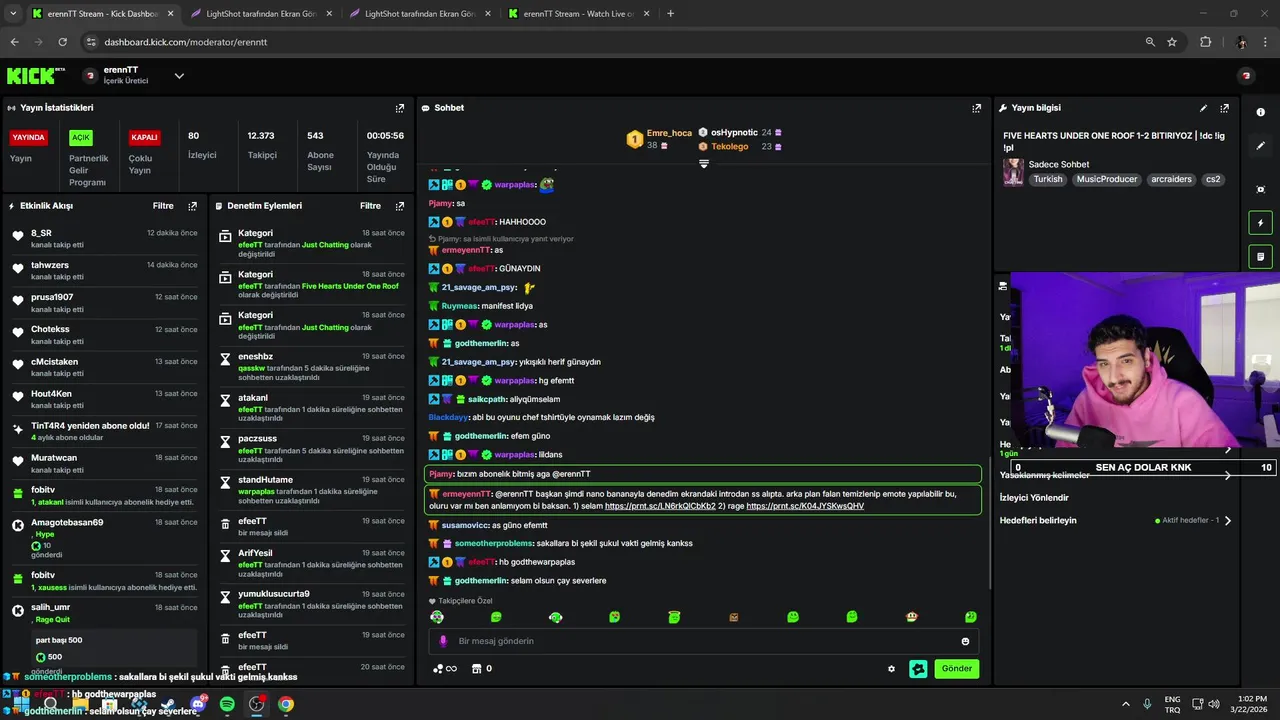Viewport: 1280px width, 720px height.
Task: Open second prnt.sc link K04JYSKwsQHV
Action: coord(805,506)
